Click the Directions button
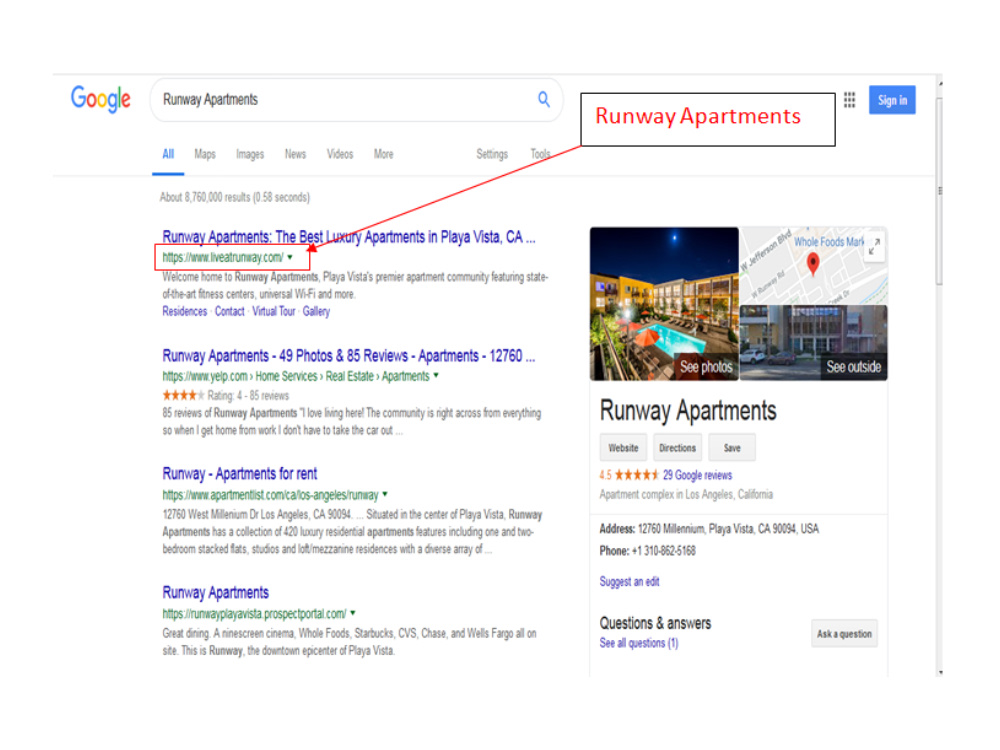The image size is (1000, 750). coord(677,448)
